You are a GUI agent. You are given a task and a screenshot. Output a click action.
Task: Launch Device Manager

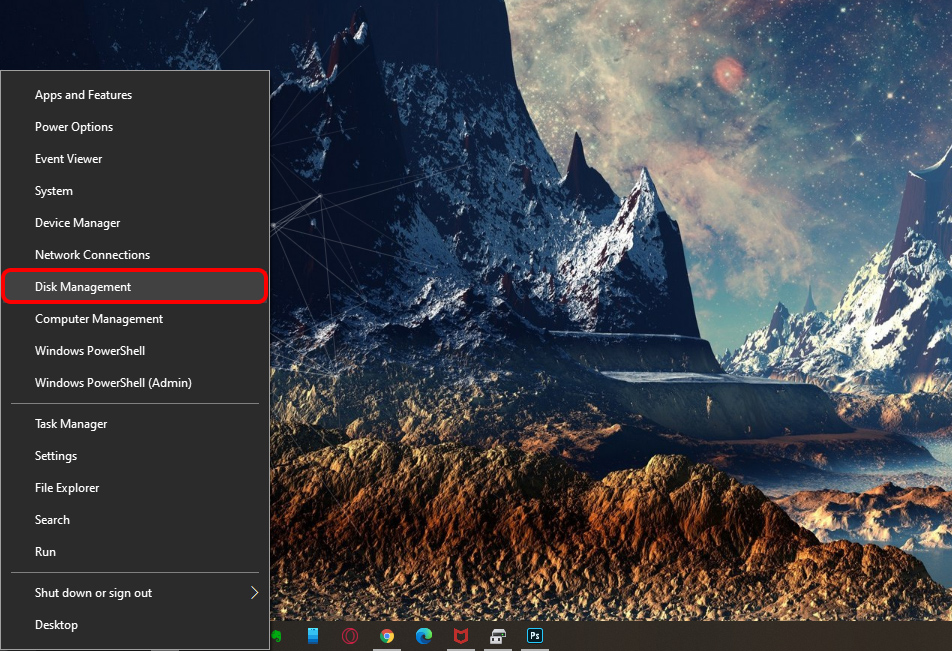point(78,223)
